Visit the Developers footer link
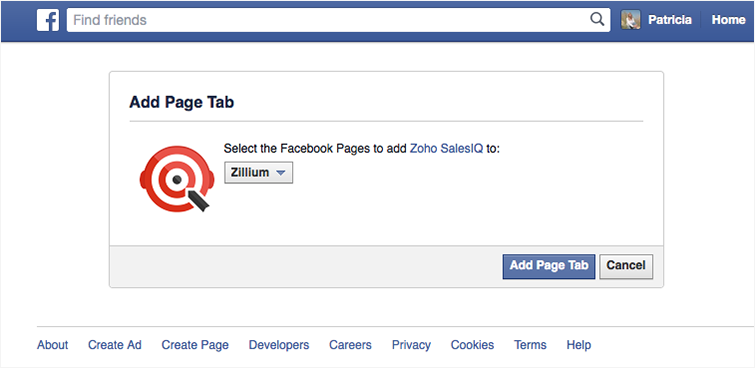The image size is (755, 368). click(x=279, y=345)
